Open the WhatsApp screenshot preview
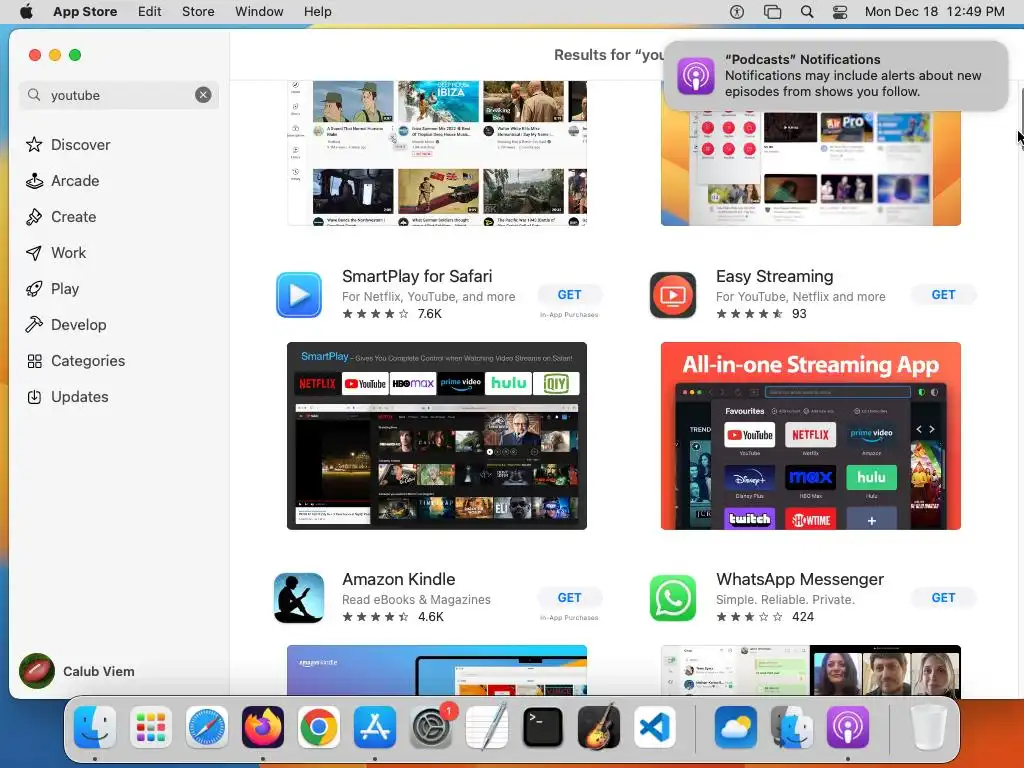 [810, 670]
